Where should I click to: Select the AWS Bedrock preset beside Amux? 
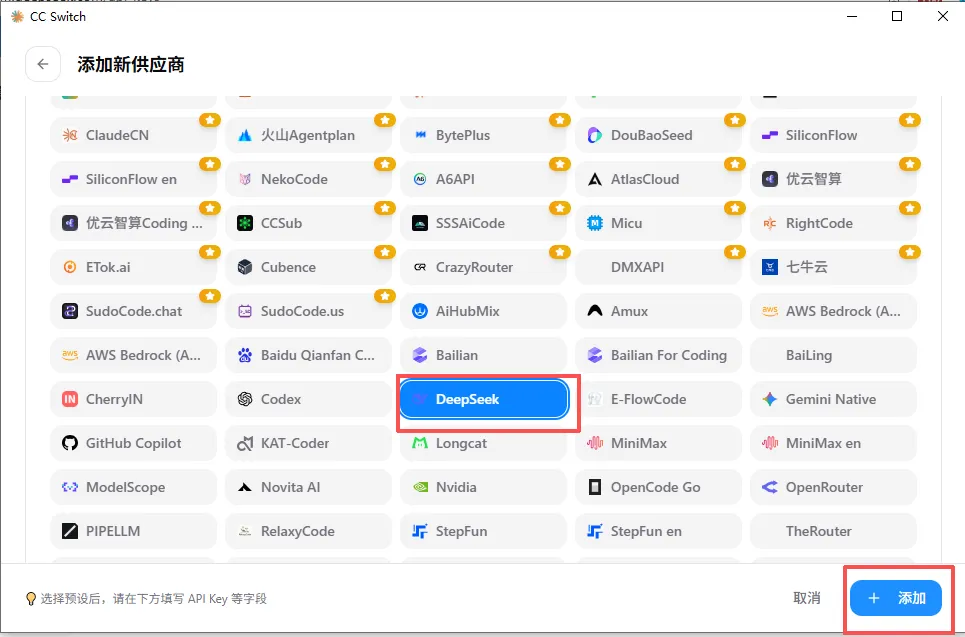pos(833,311)
